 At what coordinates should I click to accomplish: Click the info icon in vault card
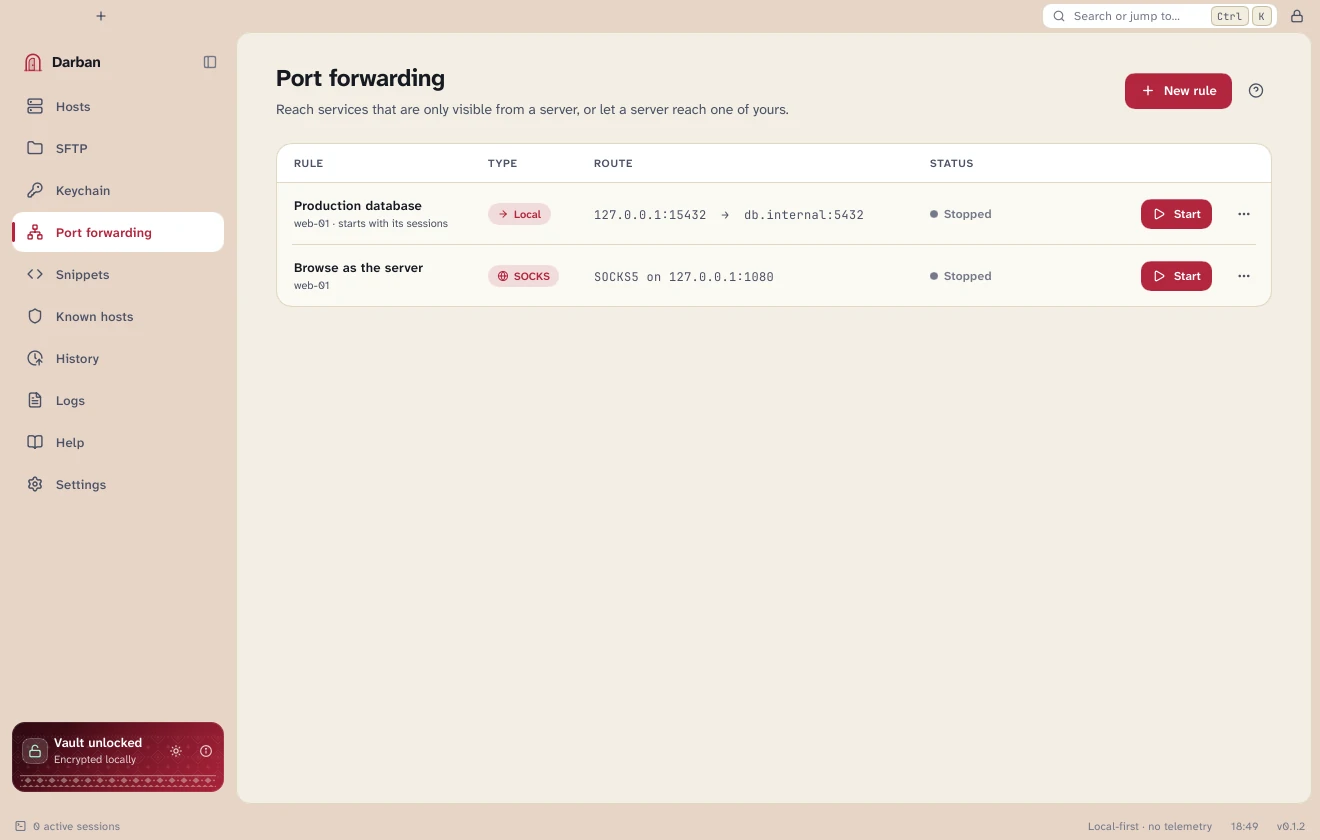tap(206, 751)
